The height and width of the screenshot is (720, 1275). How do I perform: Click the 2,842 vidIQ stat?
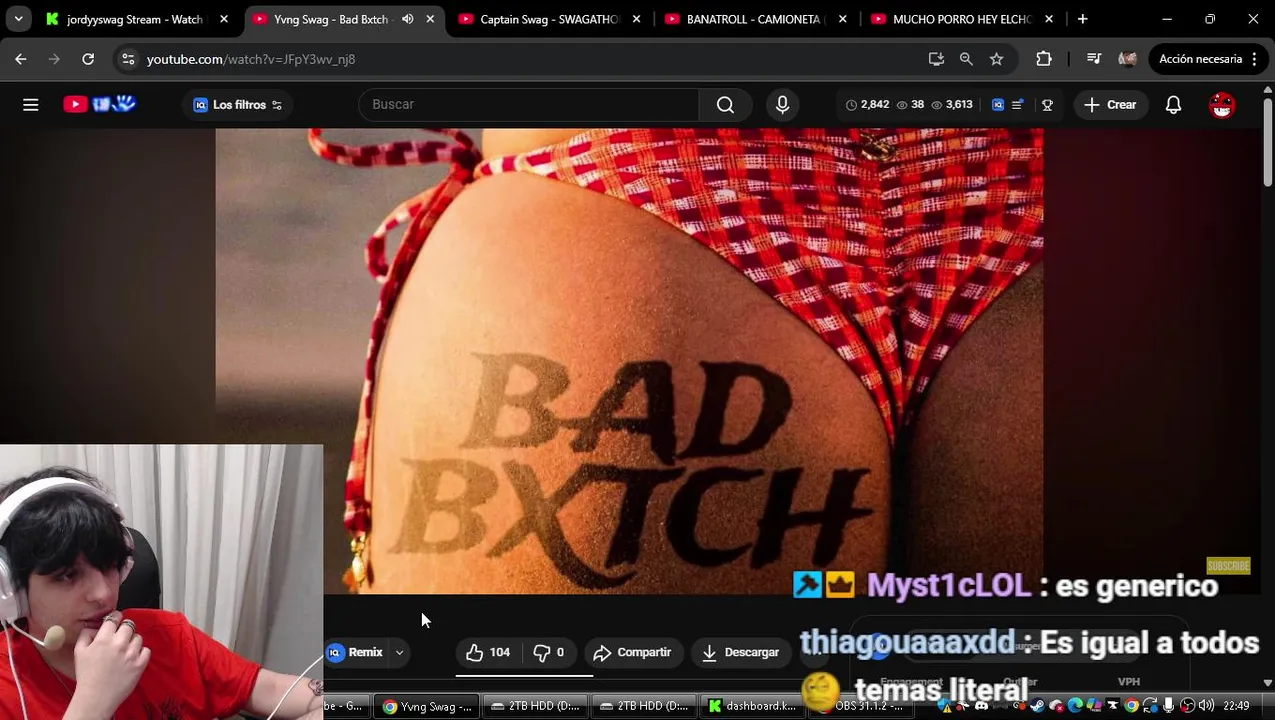[867, 104]
